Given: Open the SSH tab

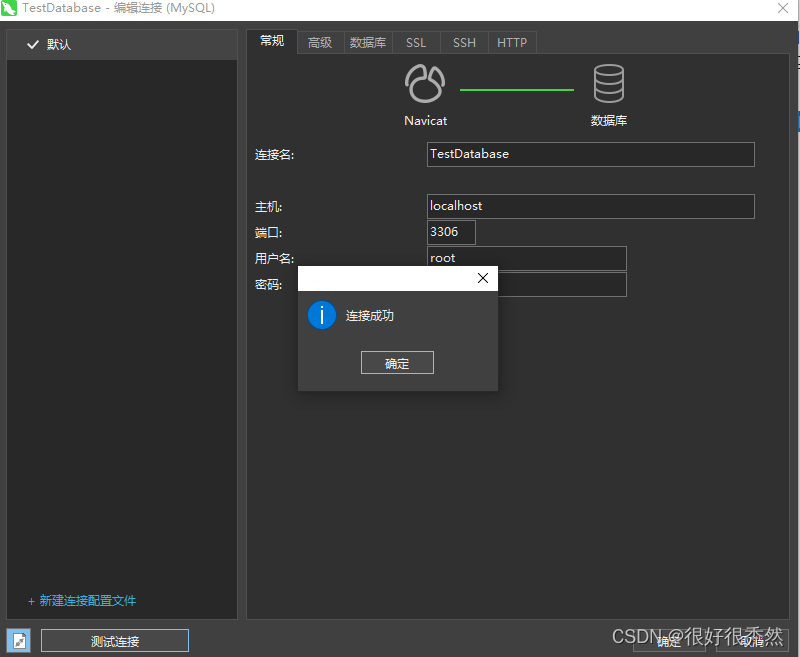Looking at the screenshot, I should 464,43.
